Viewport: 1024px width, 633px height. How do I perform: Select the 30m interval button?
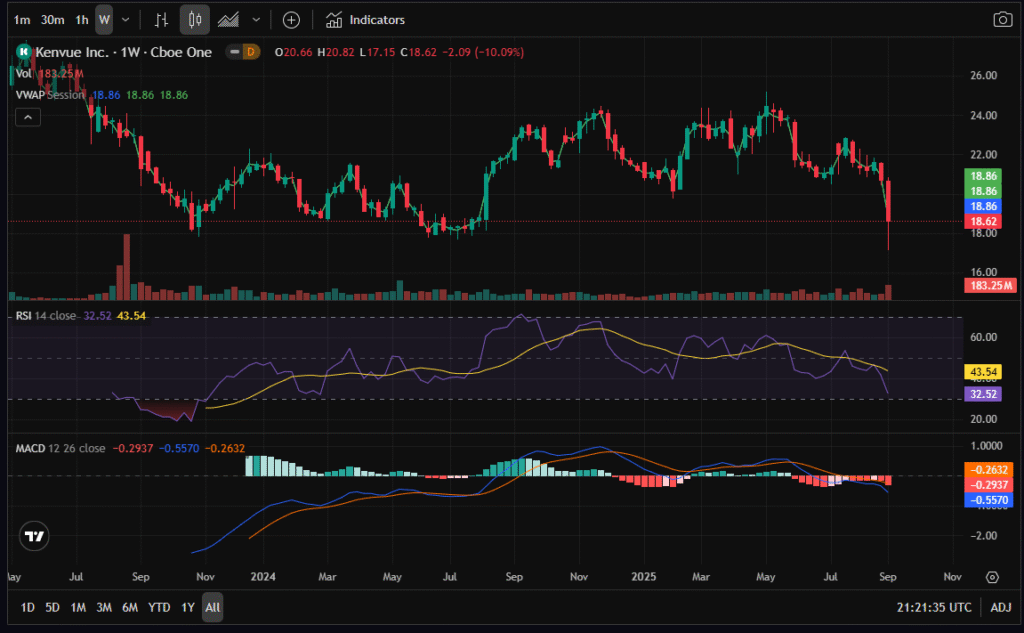pyautogui.click(x=53, y=19)
